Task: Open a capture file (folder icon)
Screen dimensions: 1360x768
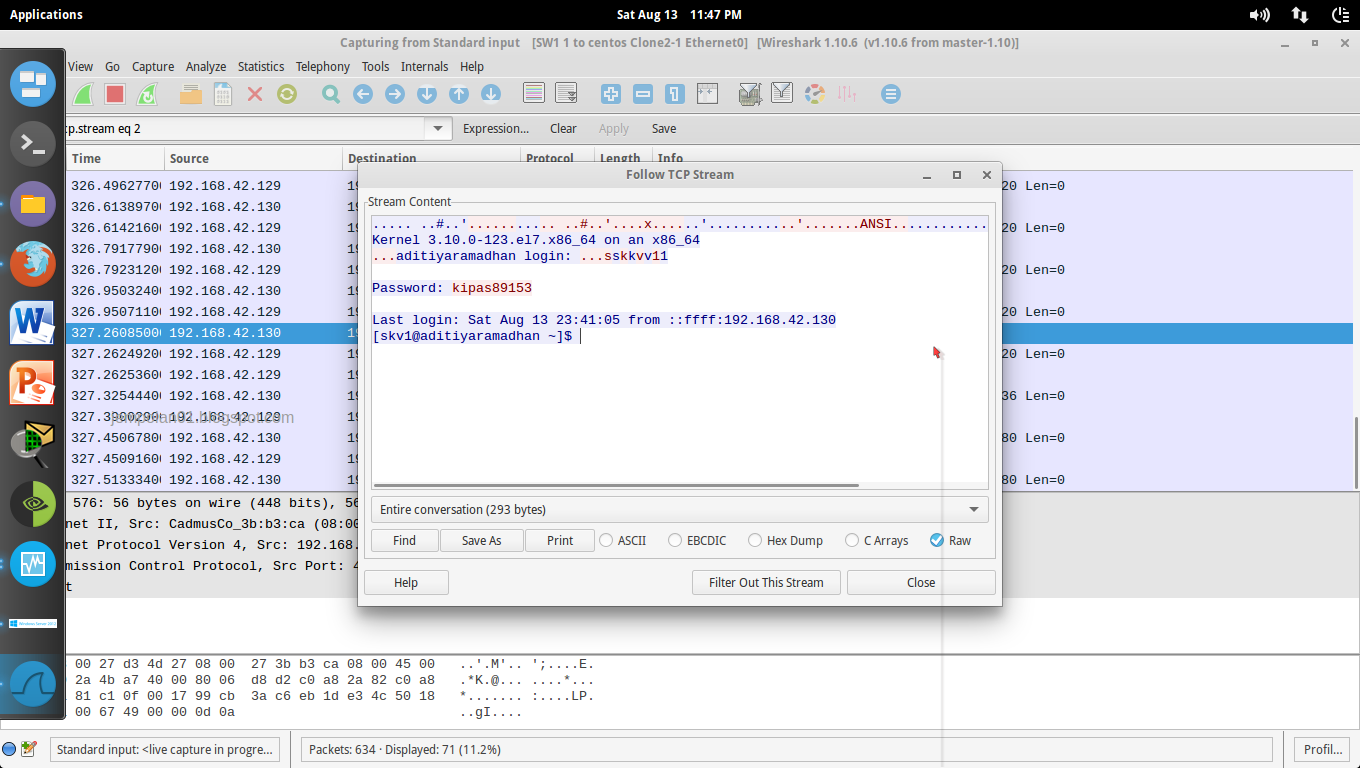Action: click(x=191, y=94)
